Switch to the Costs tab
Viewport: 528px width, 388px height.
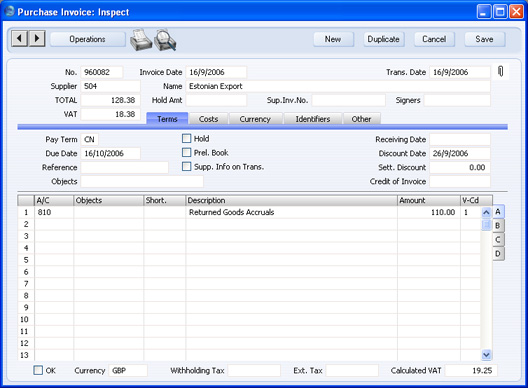point(208,119)
